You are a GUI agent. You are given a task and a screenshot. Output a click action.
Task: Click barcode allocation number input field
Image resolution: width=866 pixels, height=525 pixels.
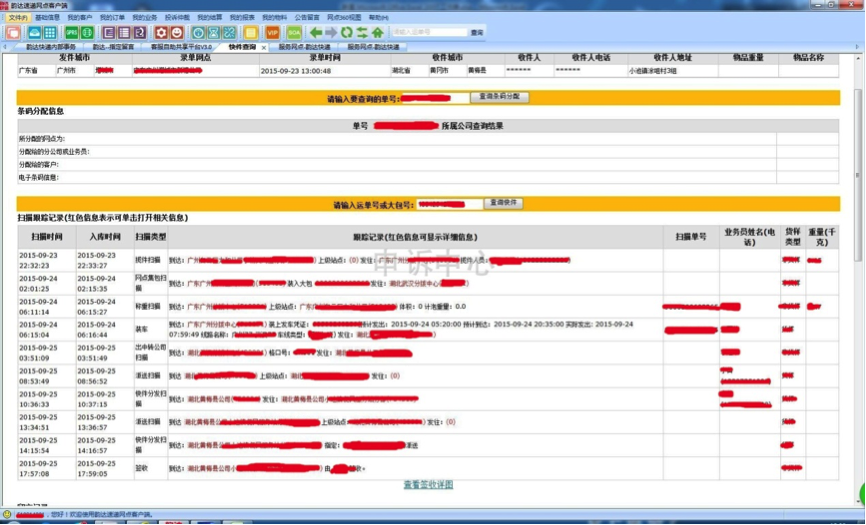[434, 98]
